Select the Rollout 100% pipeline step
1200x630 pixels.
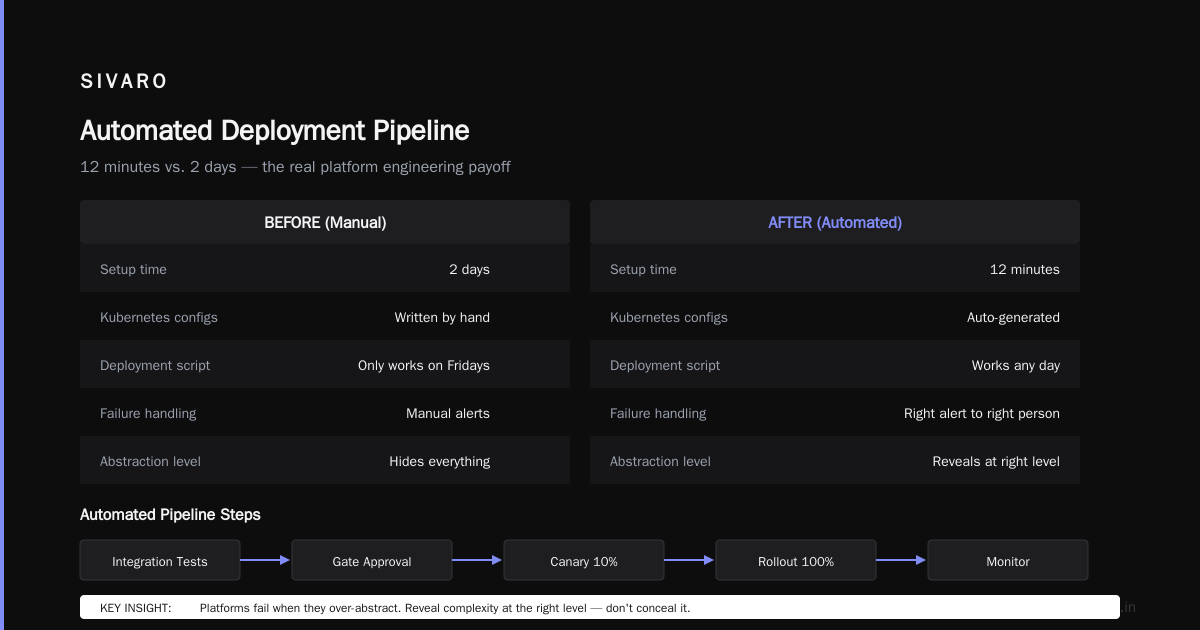(x=796, y=561)
